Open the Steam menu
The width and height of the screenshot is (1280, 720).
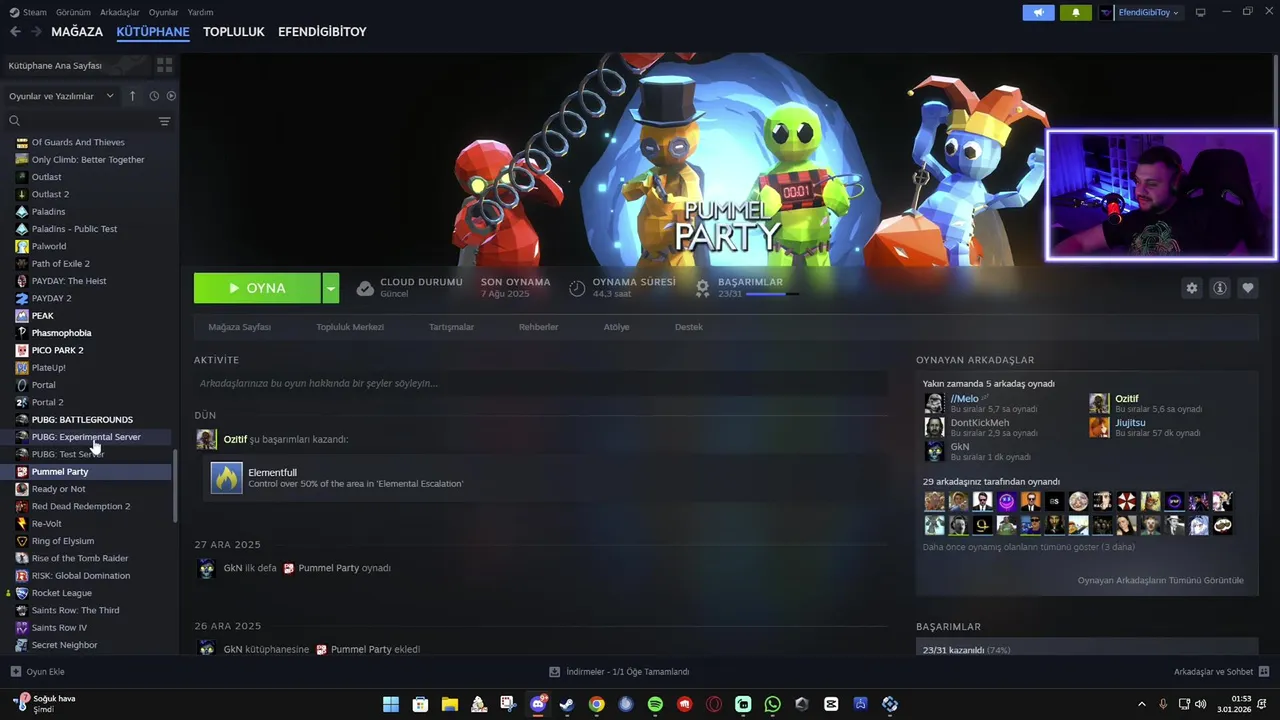click(29, 12)
